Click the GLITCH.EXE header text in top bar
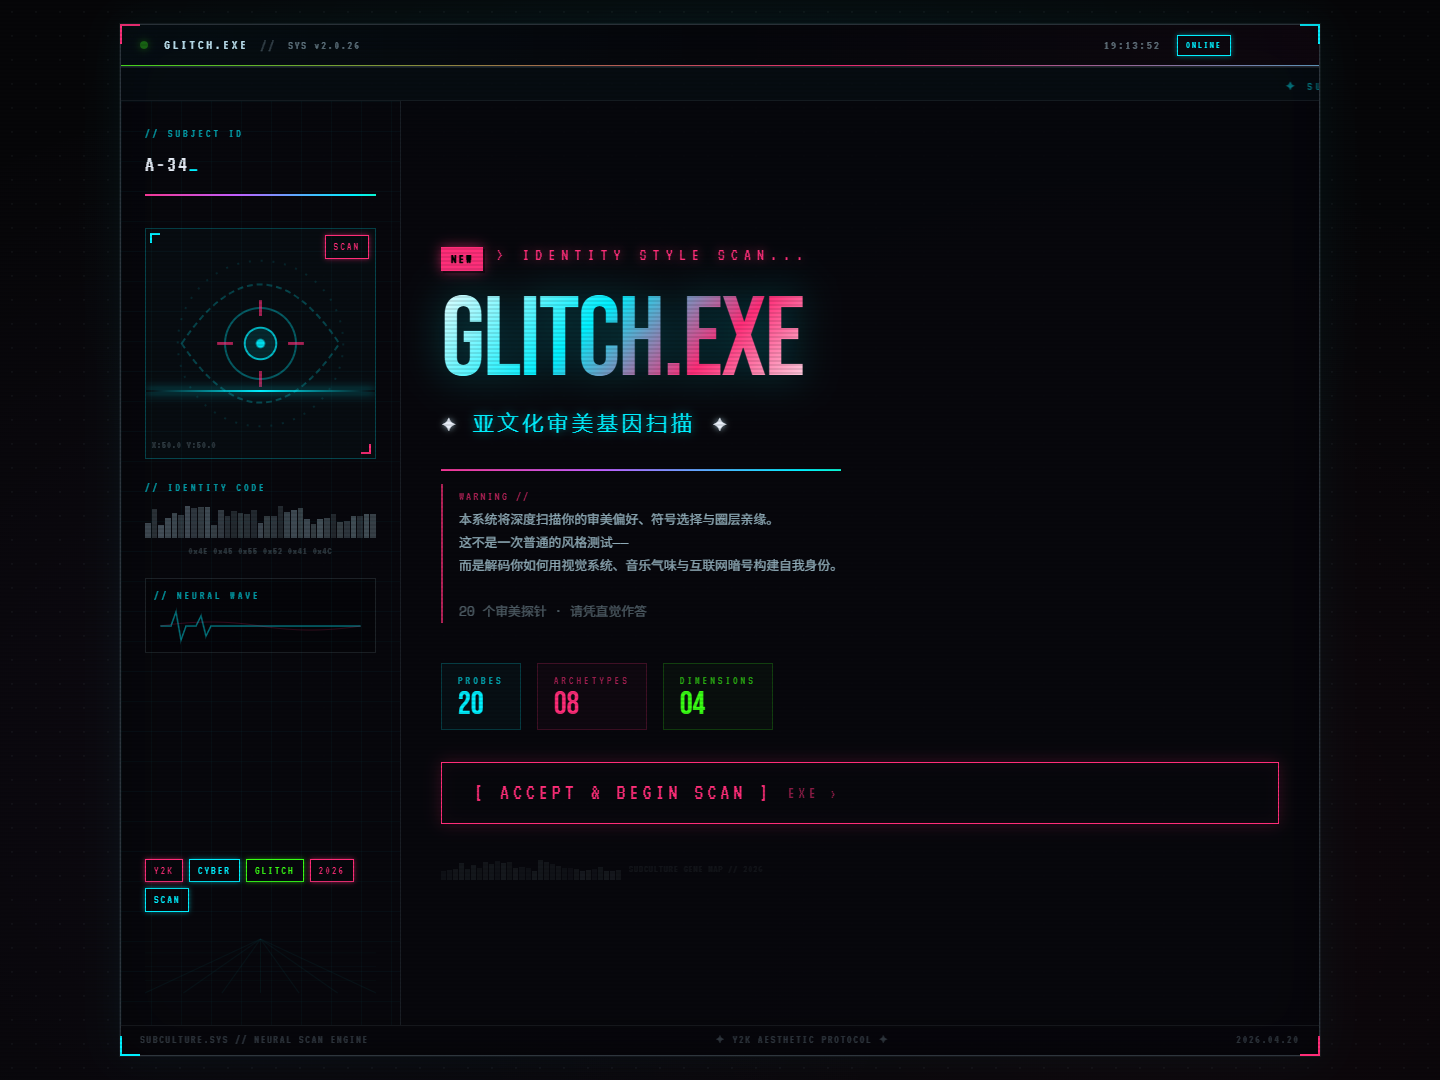Screen dimensions: 1440x1080 point(206,46)
